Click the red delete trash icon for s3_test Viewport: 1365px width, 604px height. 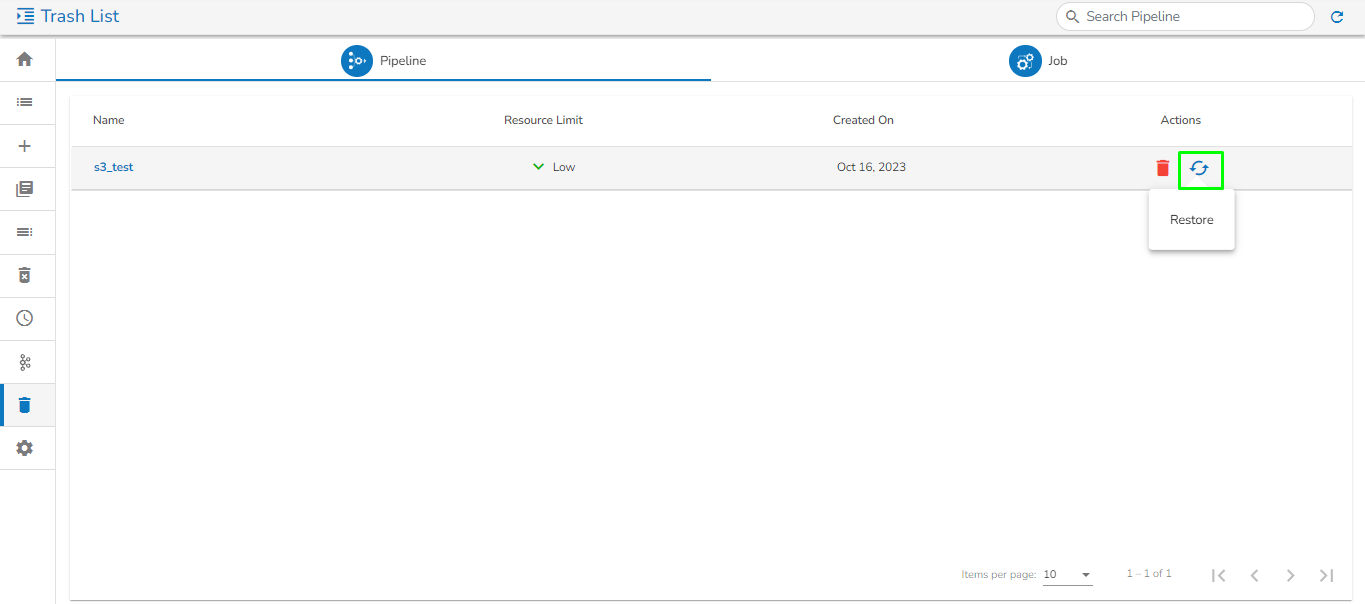tap(1163, 168)
